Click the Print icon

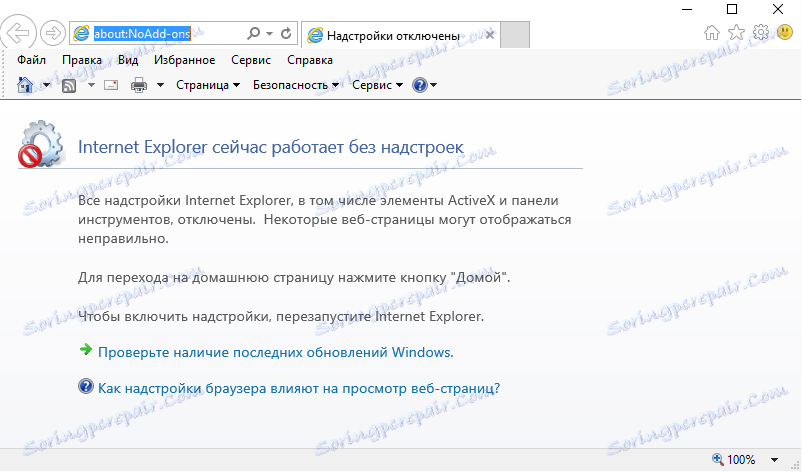tap(139, 85)
